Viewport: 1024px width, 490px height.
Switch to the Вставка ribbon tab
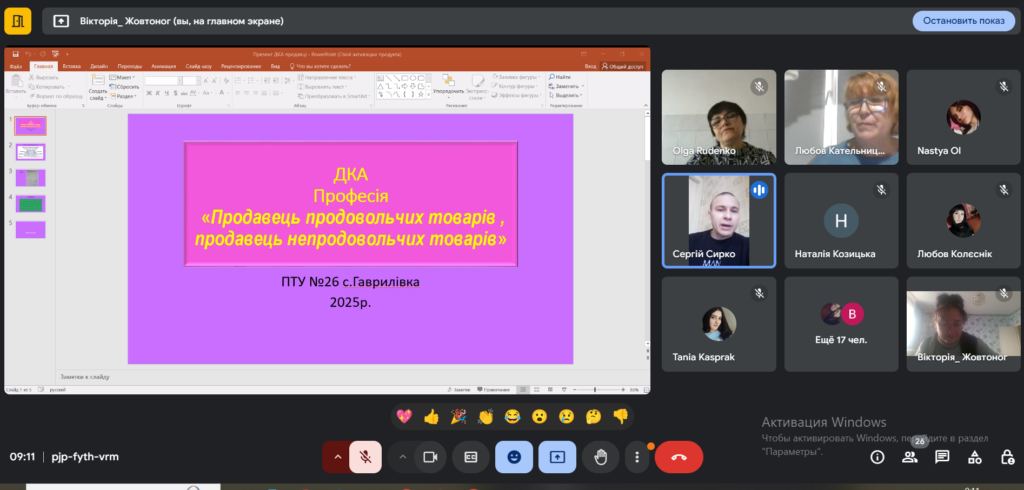pyautogui.click(x=71, y=66)
